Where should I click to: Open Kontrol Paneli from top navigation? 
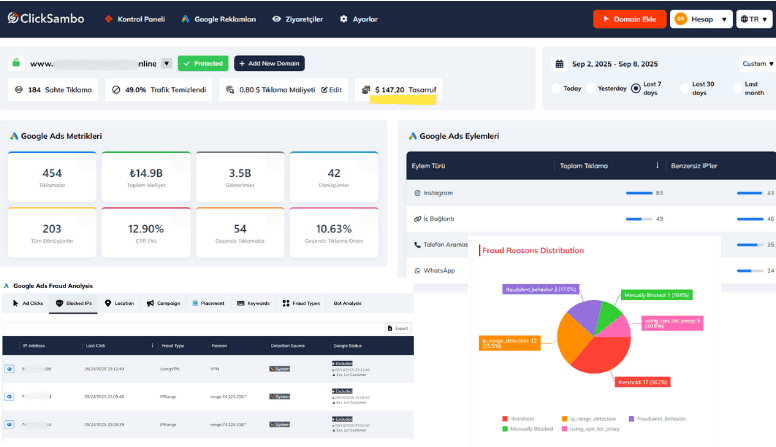click(x=135, y=19)
